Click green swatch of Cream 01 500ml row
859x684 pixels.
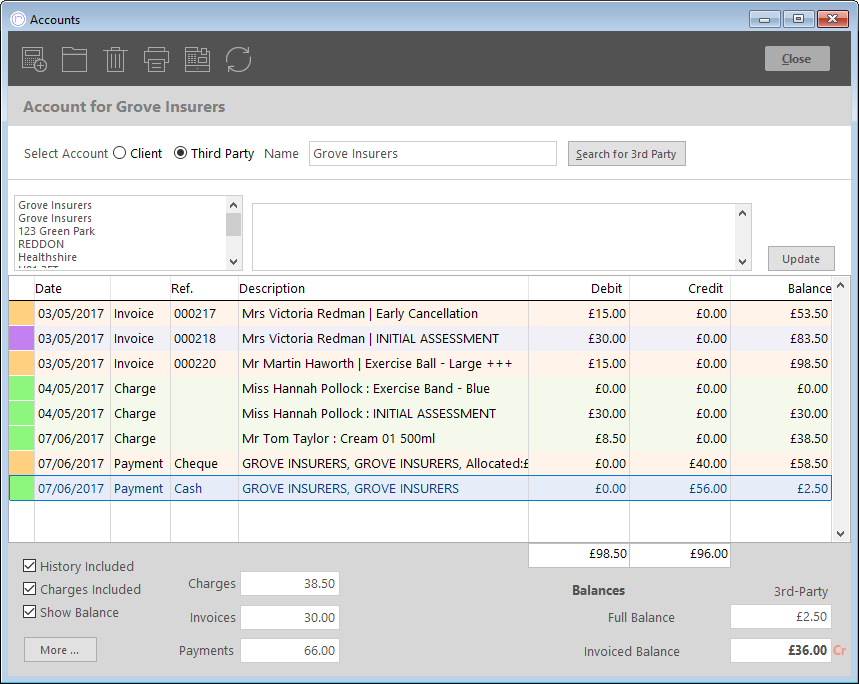pyautogui.click(x=22, y=438)
